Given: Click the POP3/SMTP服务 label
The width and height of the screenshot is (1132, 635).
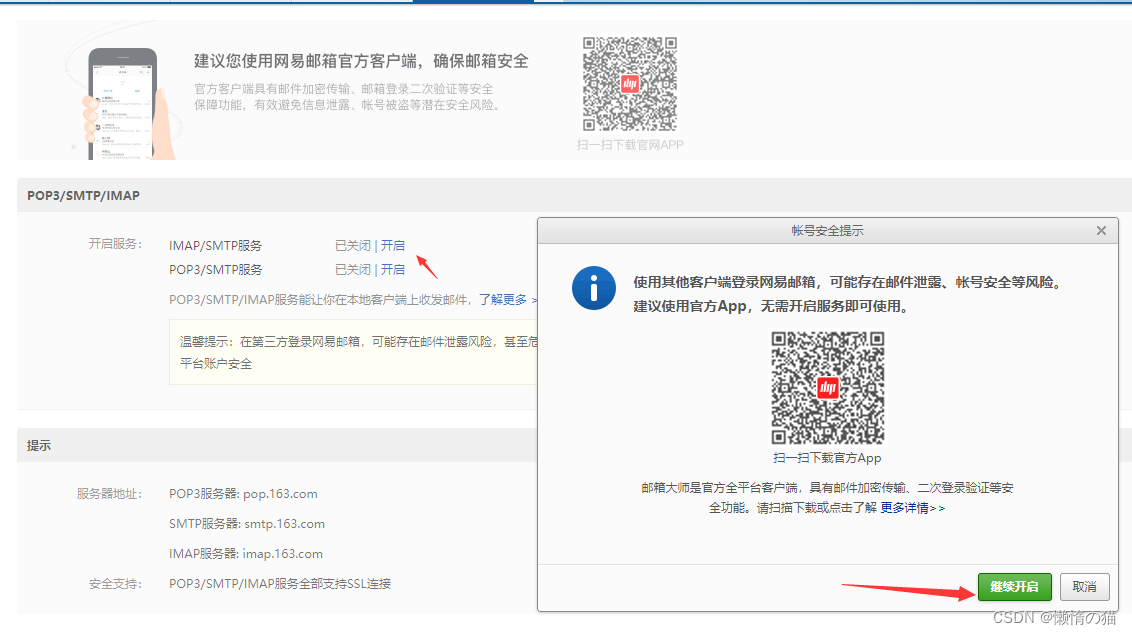Looking at the screenshot, I should click(x=215, y=269).
